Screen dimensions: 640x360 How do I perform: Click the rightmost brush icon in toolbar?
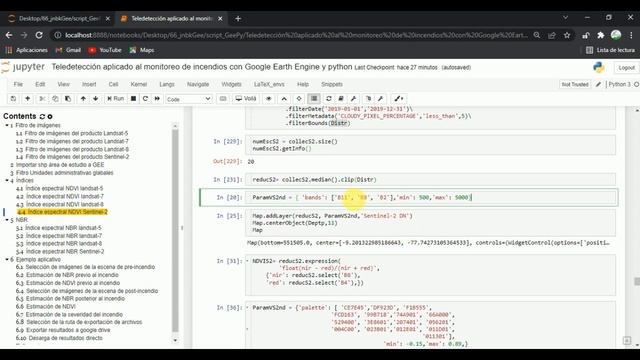[x=398, y=99]
